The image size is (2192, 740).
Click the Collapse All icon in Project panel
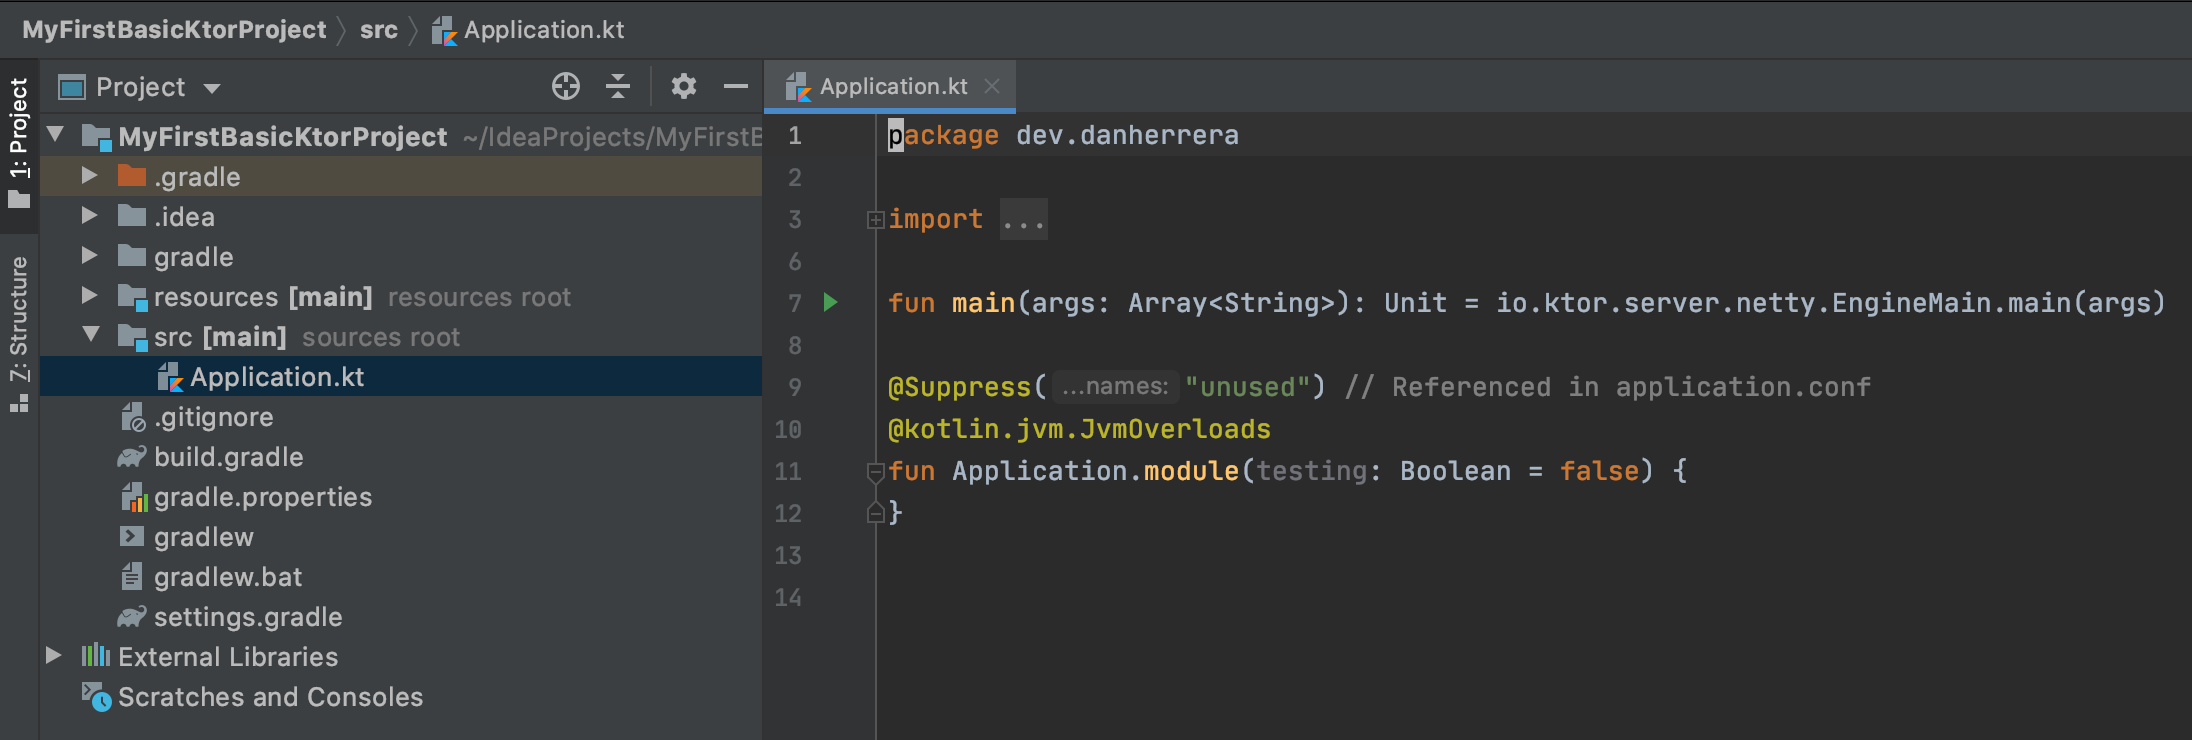(618, 87)
